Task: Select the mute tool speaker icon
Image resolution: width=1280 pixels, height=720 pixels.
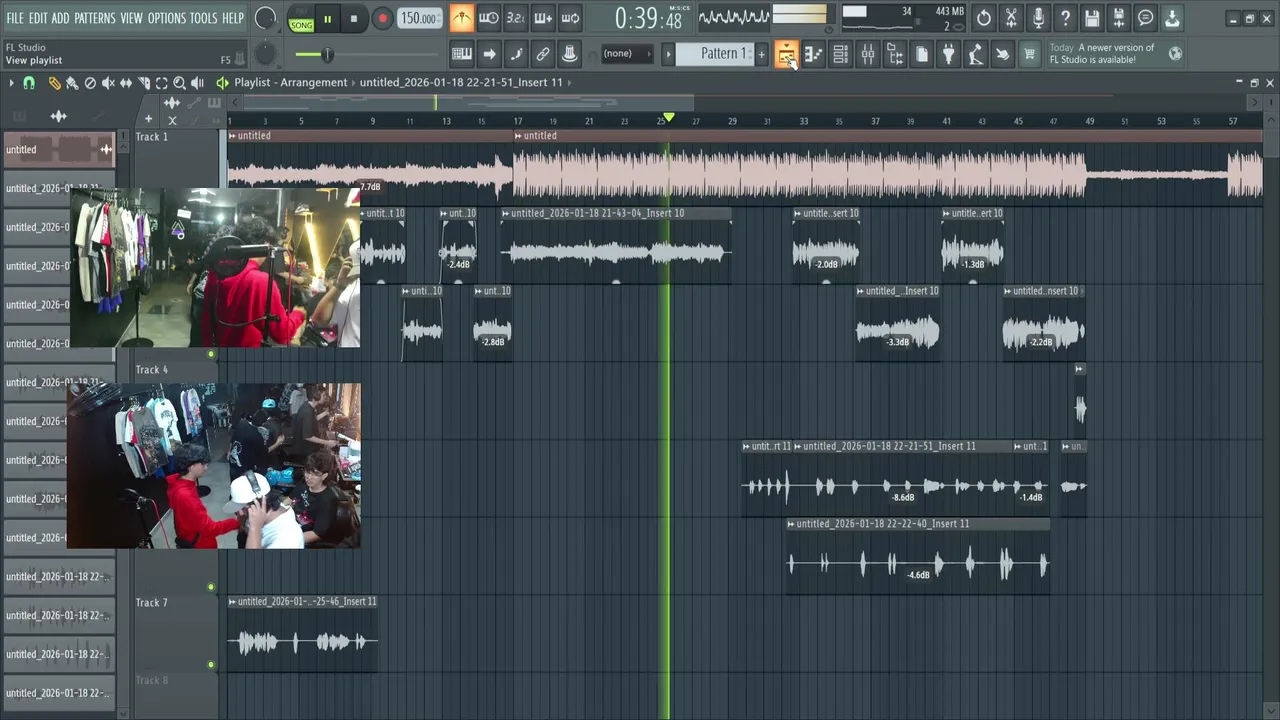Action: pyautogui.click(x=108, y=83)
